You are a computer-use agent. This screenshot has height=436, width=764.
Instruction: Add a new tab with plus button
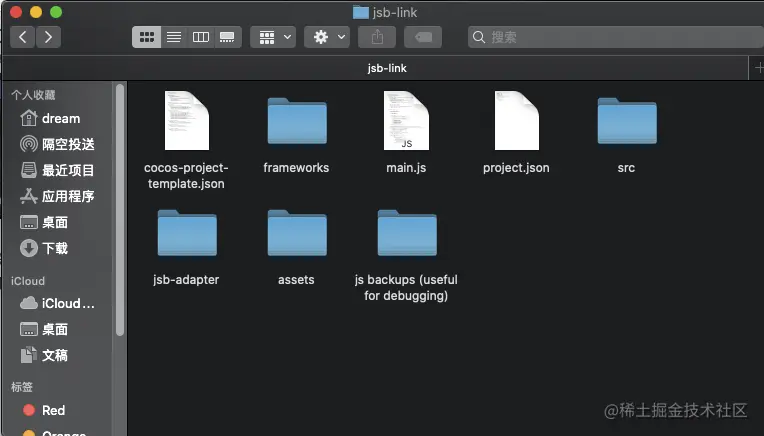[x=757, y=68]
